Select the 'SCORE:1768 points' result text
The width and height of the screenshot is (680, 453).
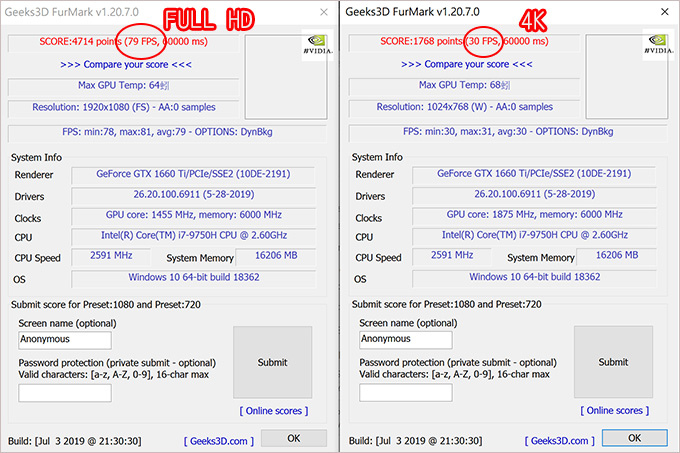[x=422, y=41]
